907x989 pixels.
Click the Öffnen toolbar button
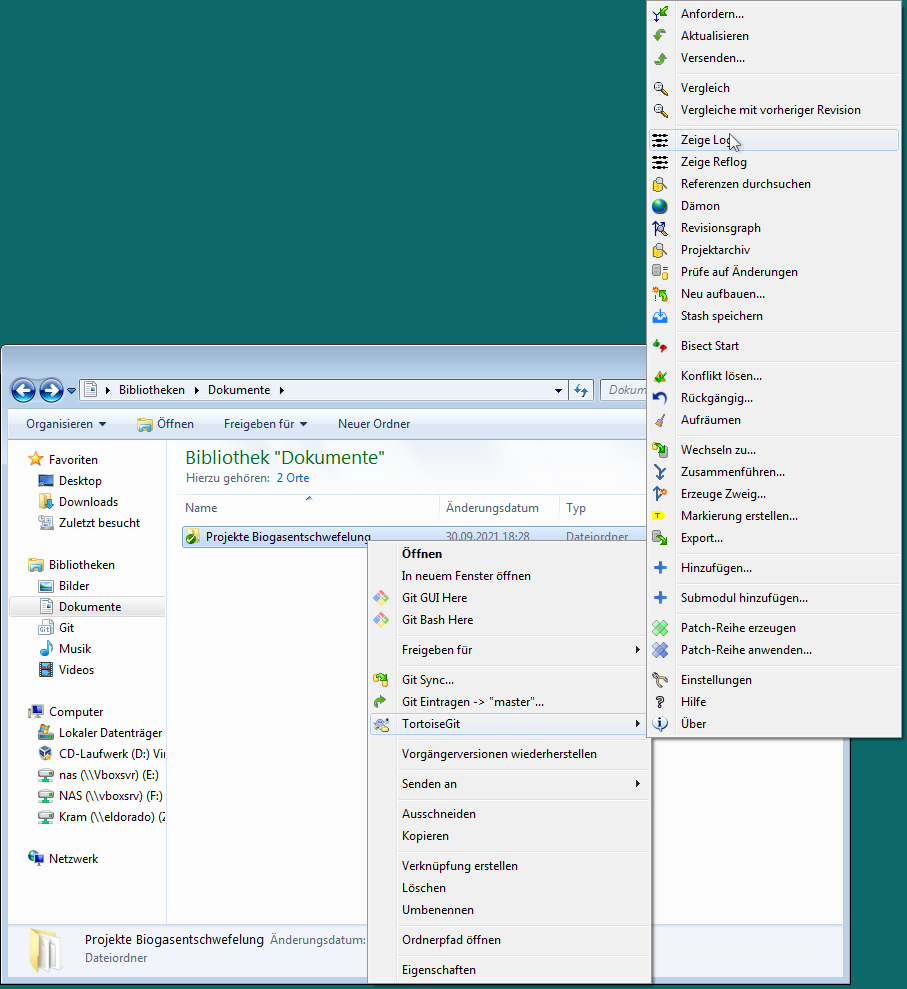(x=166, y=424)
